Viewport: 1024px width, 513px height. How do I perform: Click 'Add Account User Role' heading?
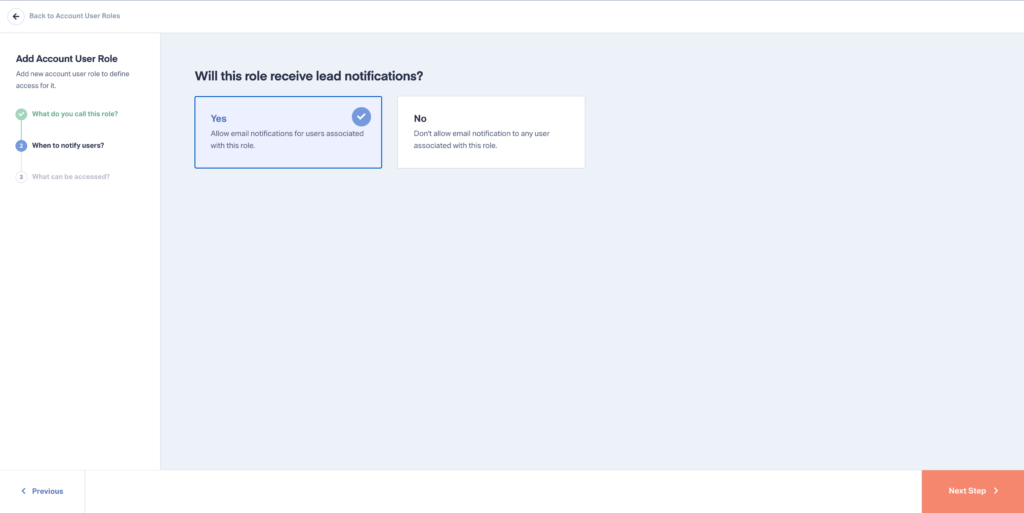click(67, 59)
